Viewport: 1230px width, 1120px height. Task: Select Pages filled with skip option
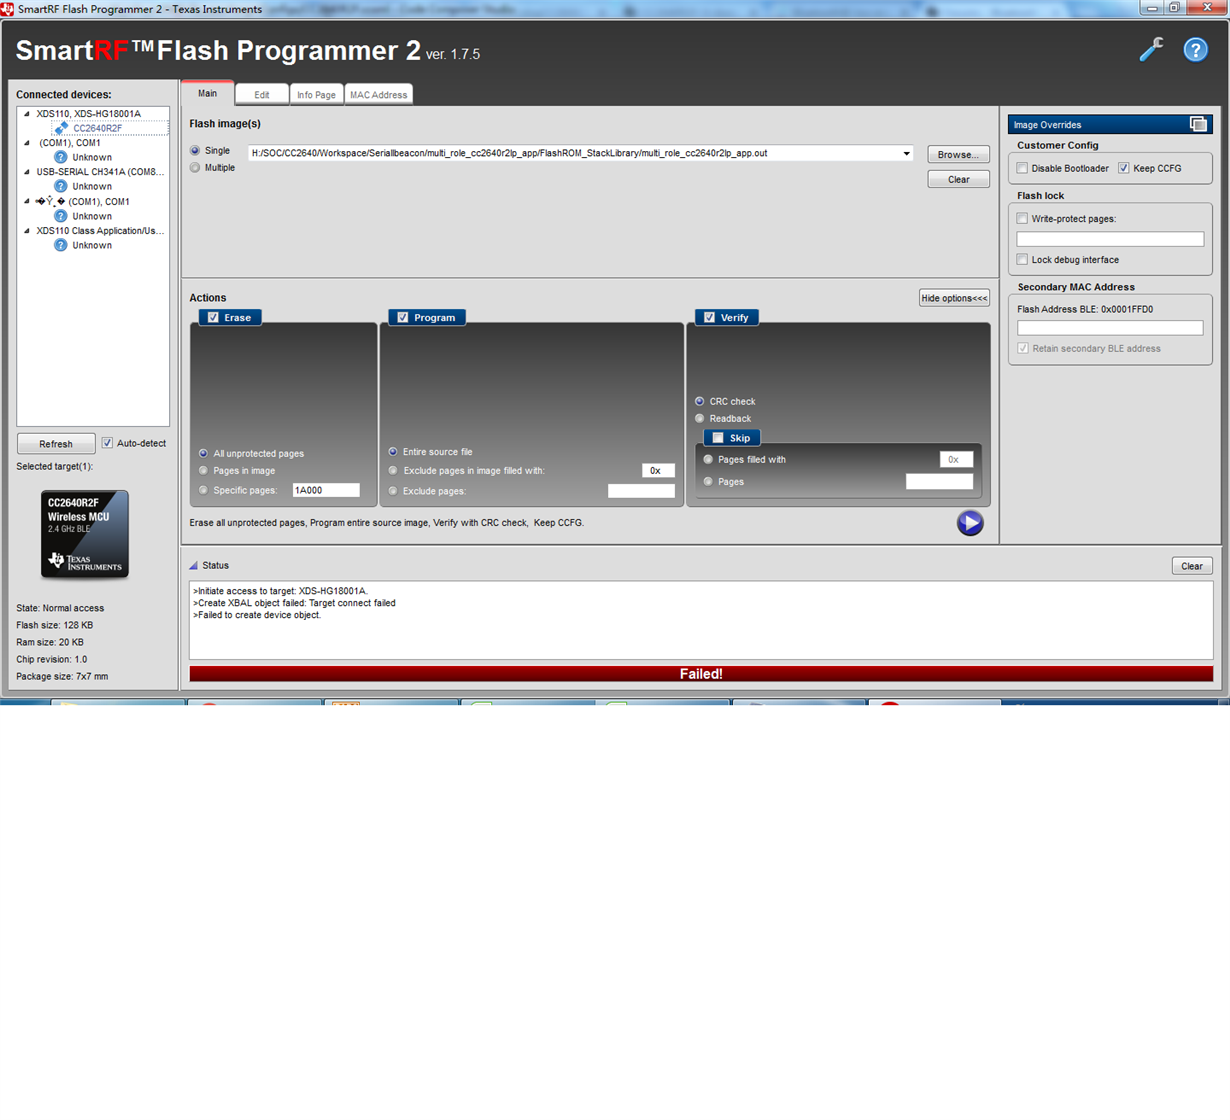coord(708,460)
